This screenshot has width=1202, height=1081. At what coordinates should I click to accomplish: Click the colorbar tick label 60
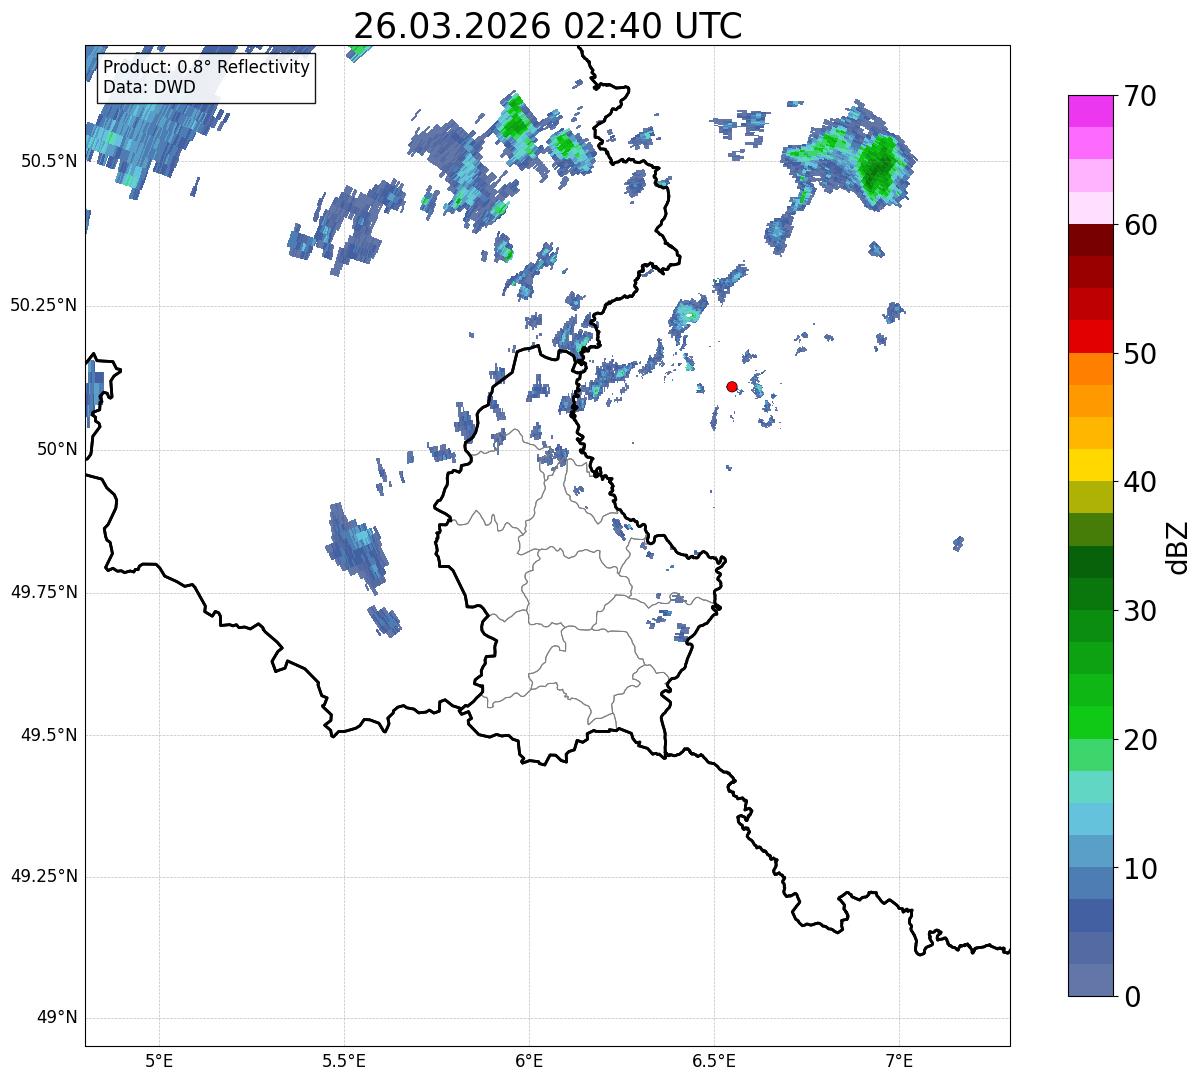tap(1139, 225)
